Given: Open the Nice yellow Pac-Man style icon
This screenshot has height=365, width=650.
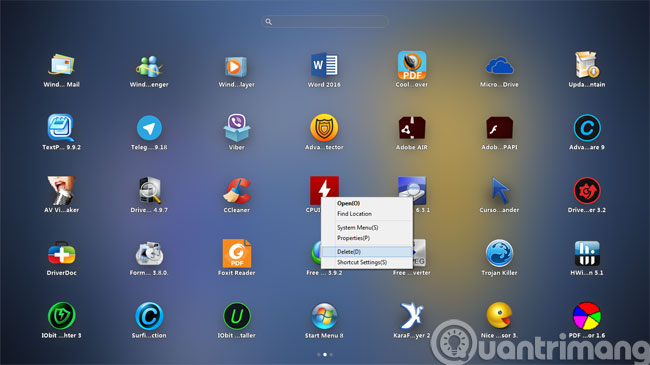Looking at the screenshot, I should point(499,315).
